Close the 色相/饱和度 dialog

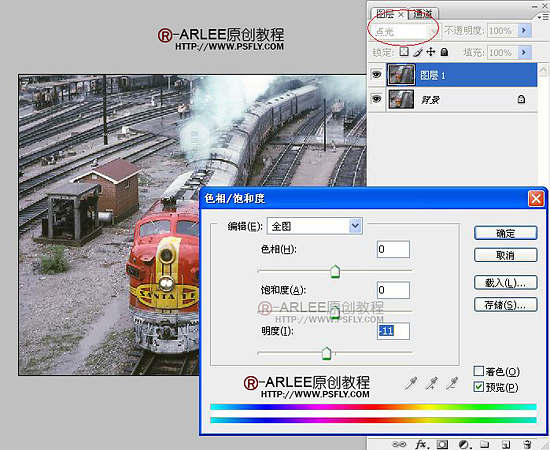pyautogui.click(x=536, y=199)
